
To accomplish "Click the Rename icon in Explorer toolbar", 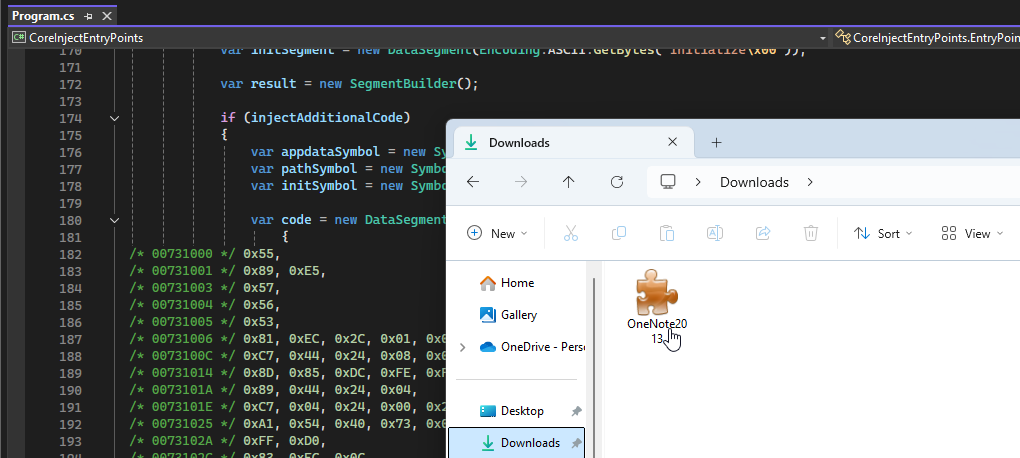I will (715, 233).
